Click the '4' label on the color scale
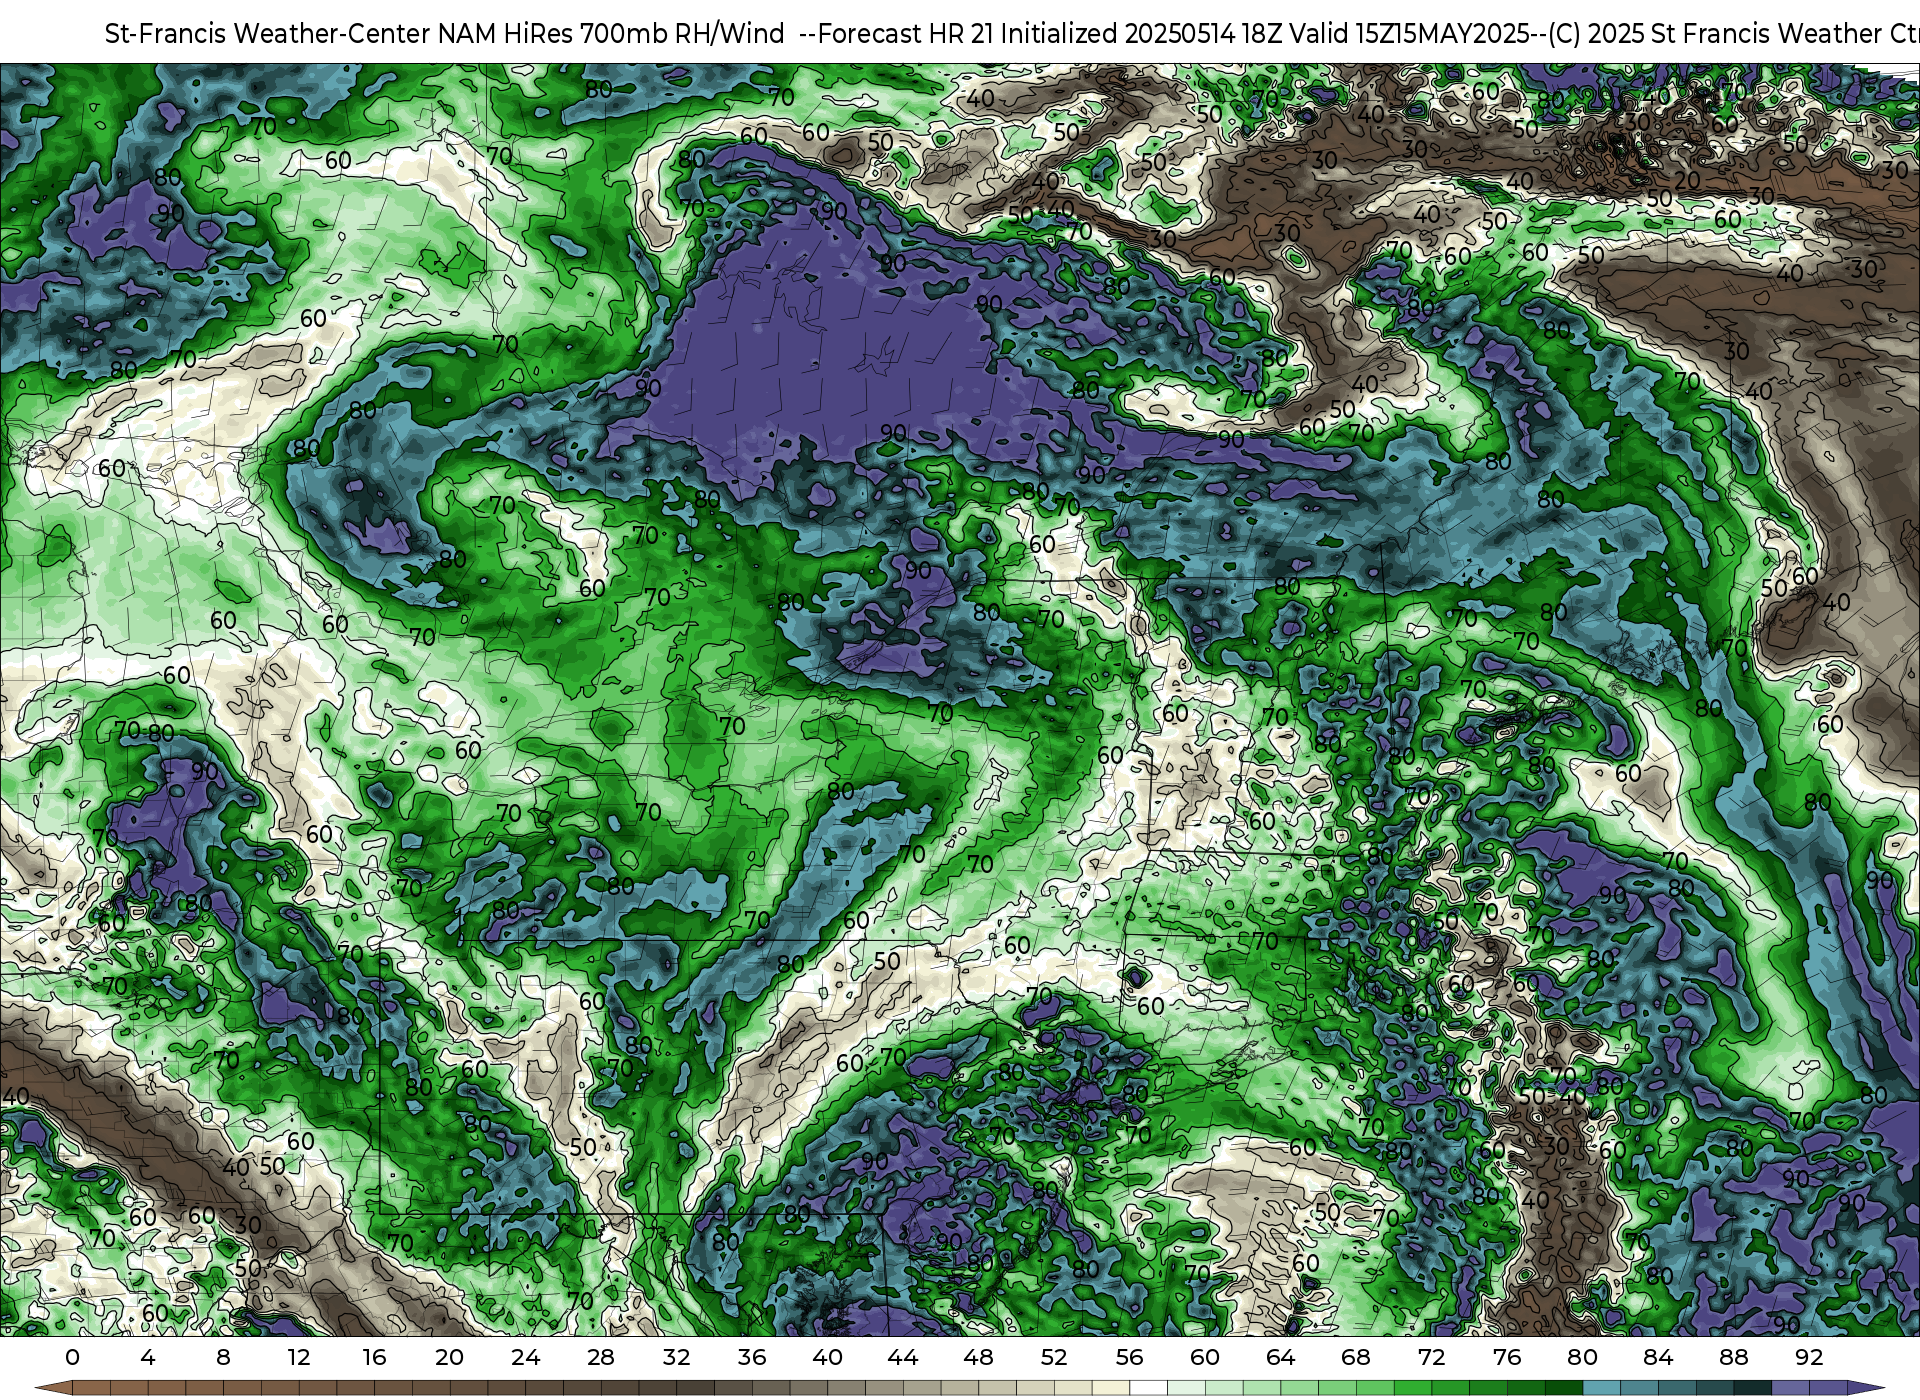This screenshot has width=1920, height=1400. click(148, 1357)
